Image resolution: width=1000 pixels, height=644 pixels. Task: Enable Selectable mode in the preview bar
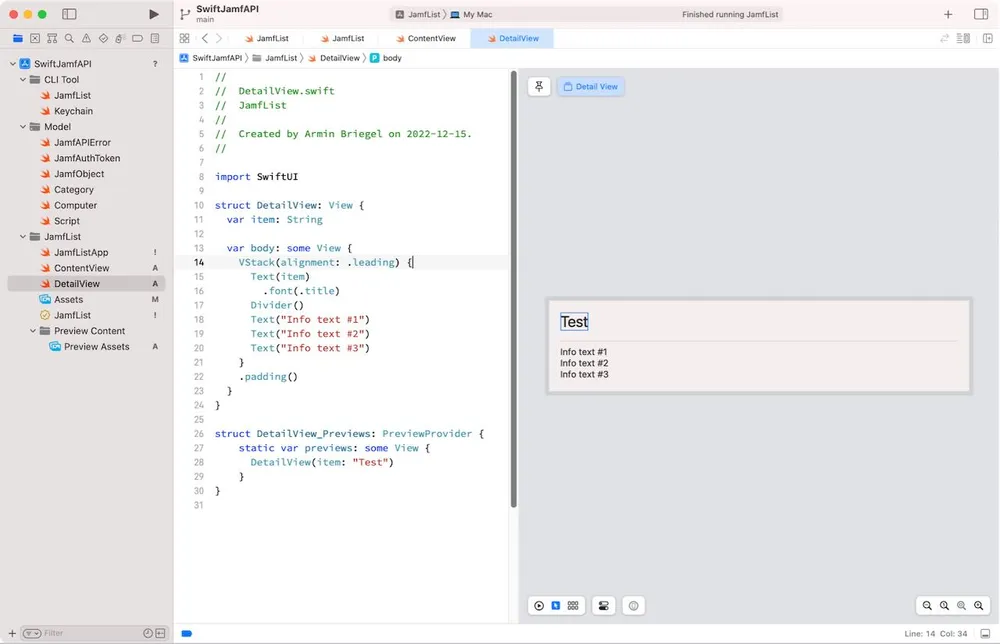tap(556, 605)
